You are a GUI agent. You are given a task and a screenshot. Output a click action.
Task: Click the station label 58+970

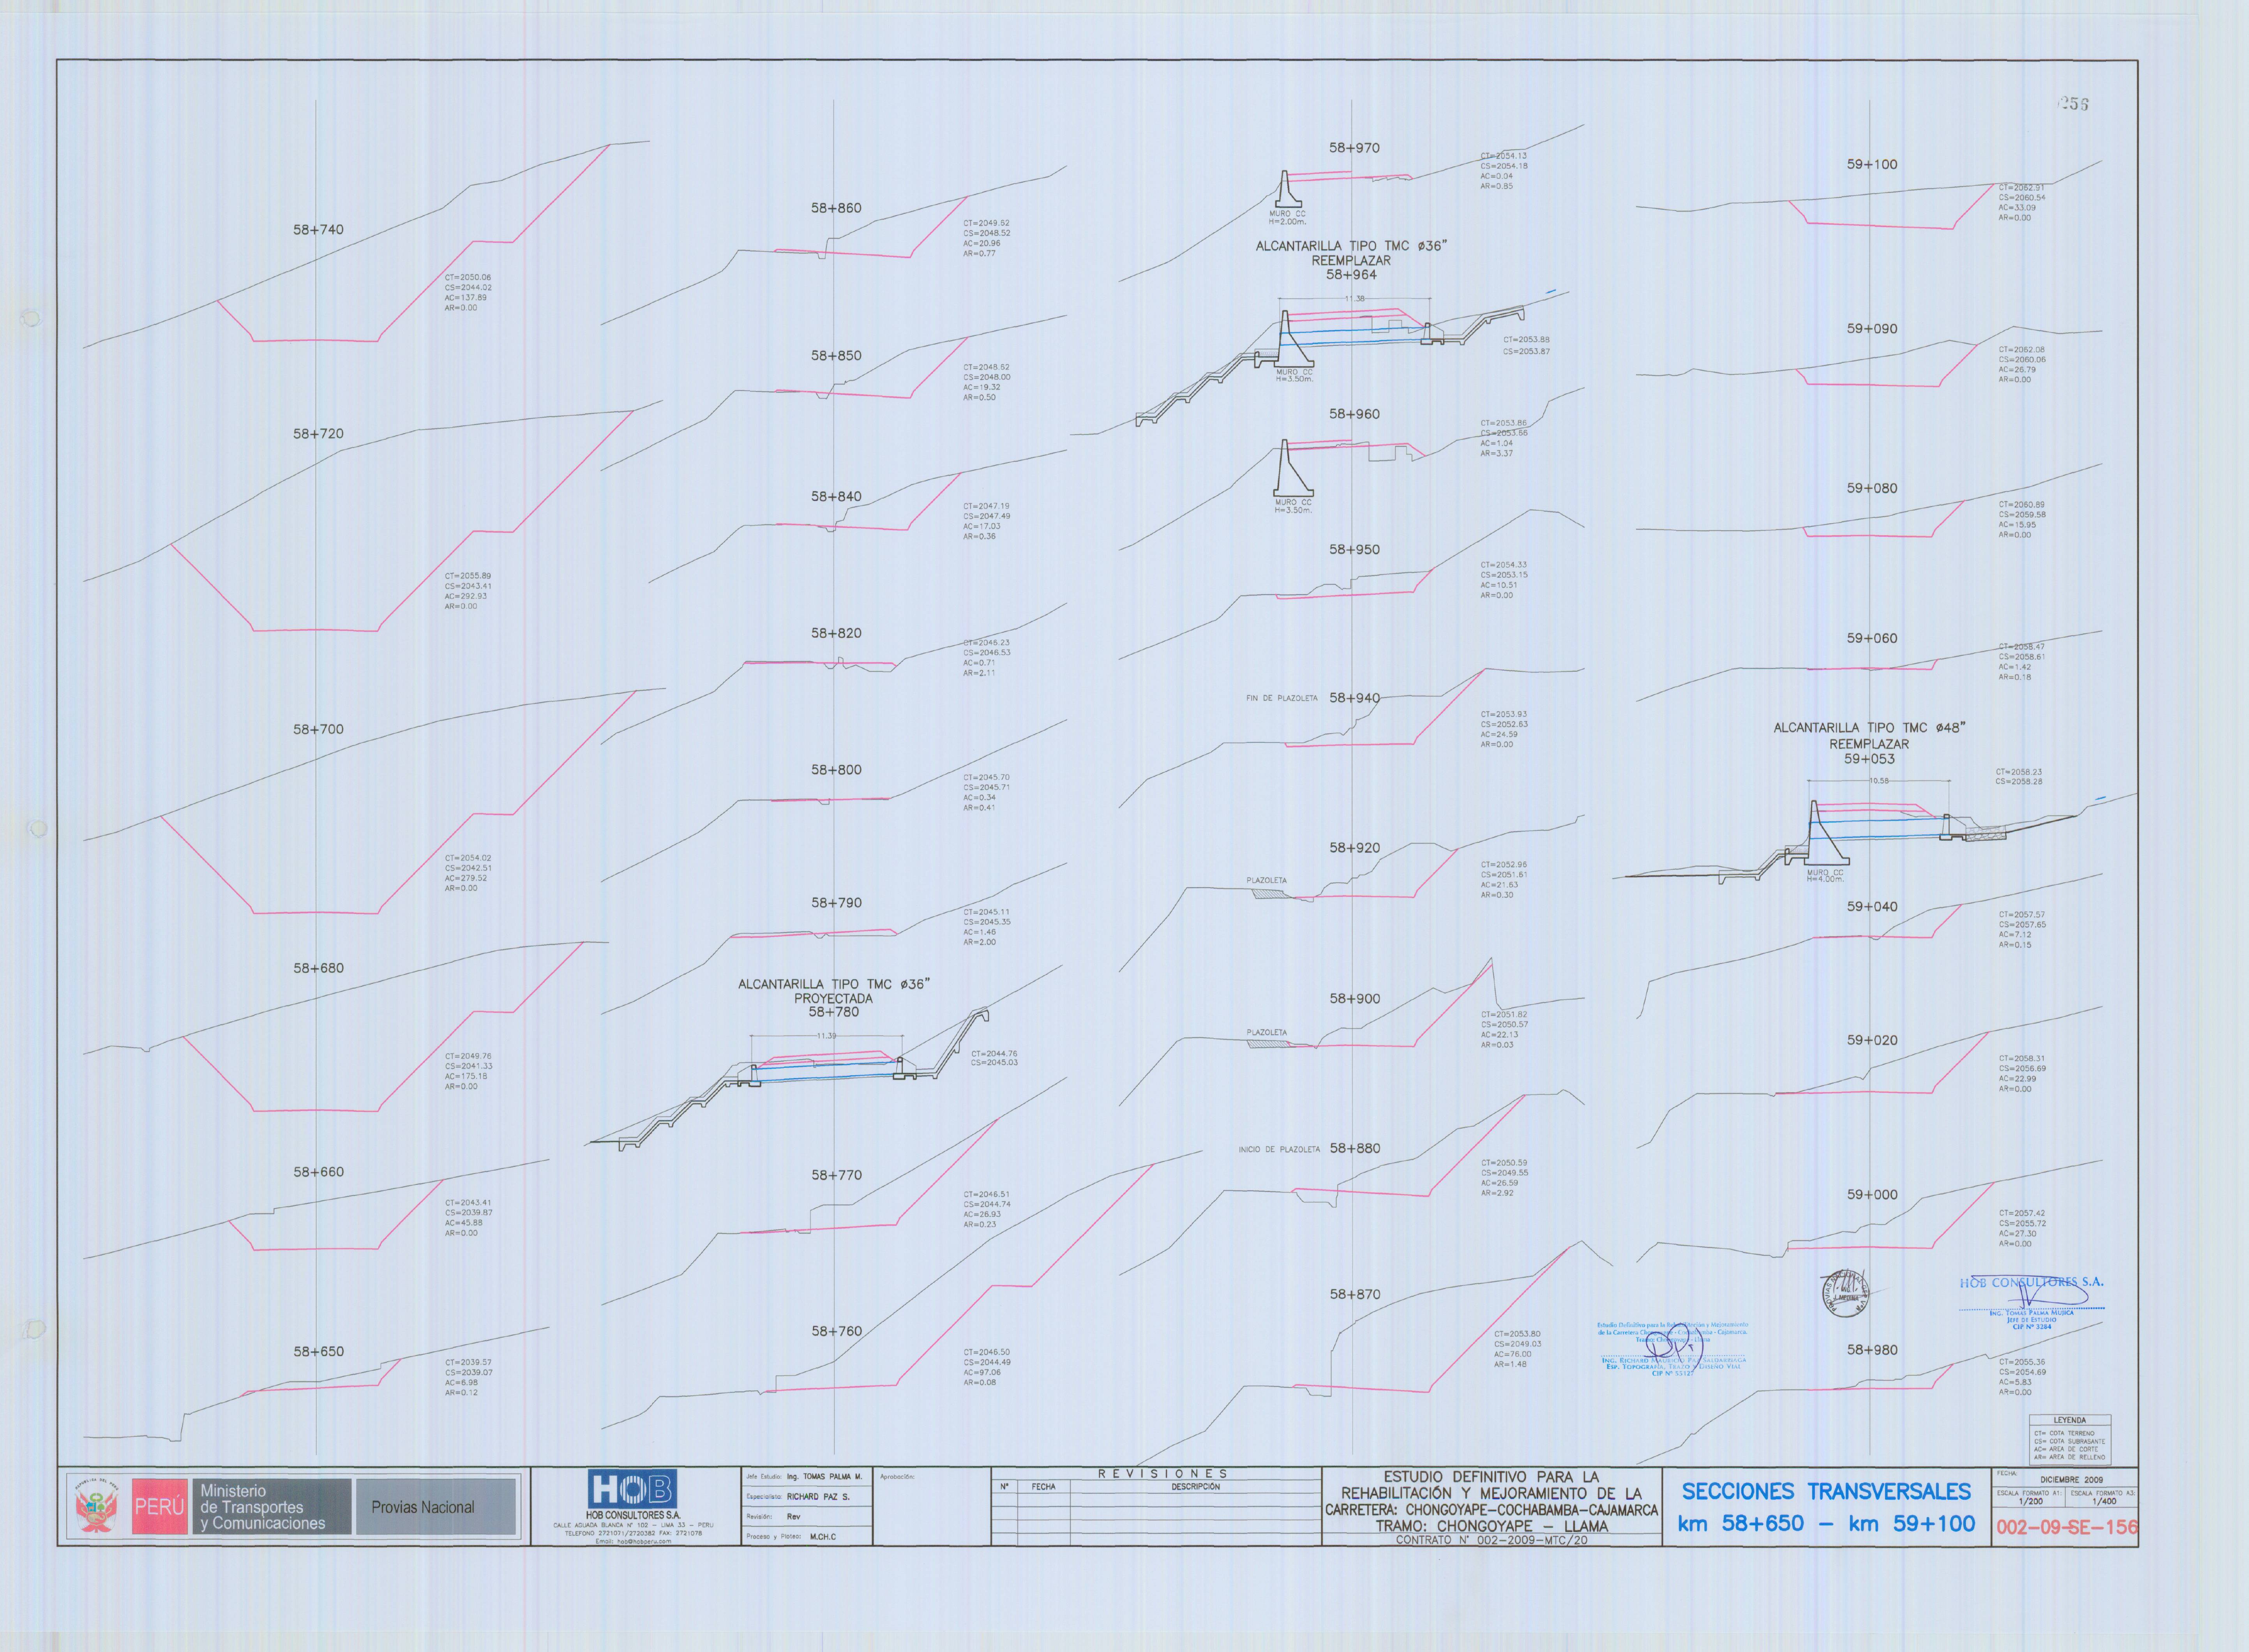(x=1354, y=148)
